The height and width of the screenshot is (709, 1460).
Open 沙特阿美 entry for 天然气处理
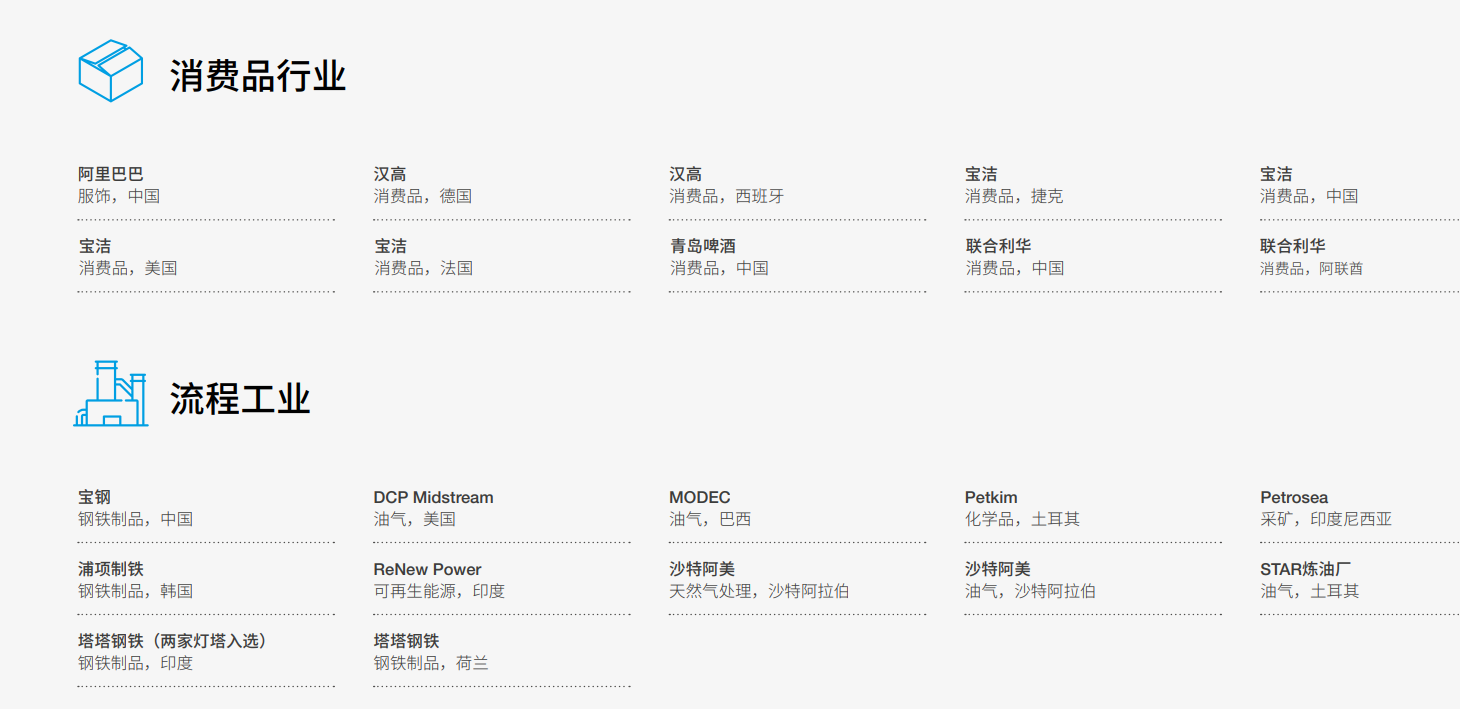[x=702, y=569]
